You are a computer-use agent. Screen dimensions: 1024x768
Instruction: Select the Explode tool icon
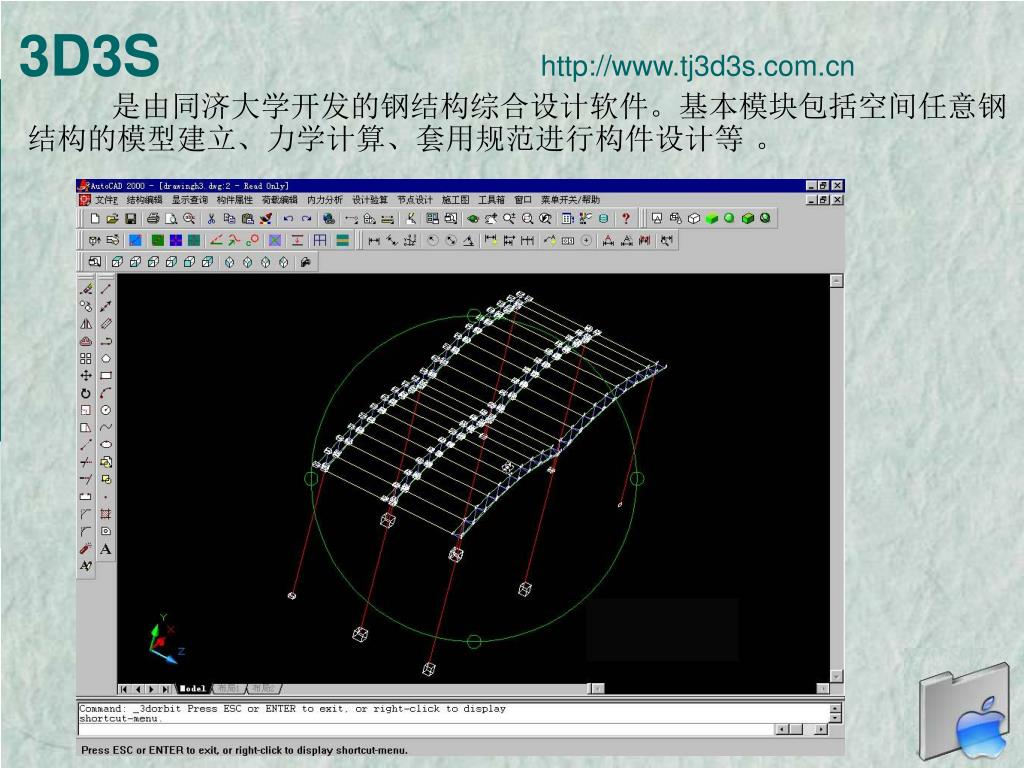point(86,549)
